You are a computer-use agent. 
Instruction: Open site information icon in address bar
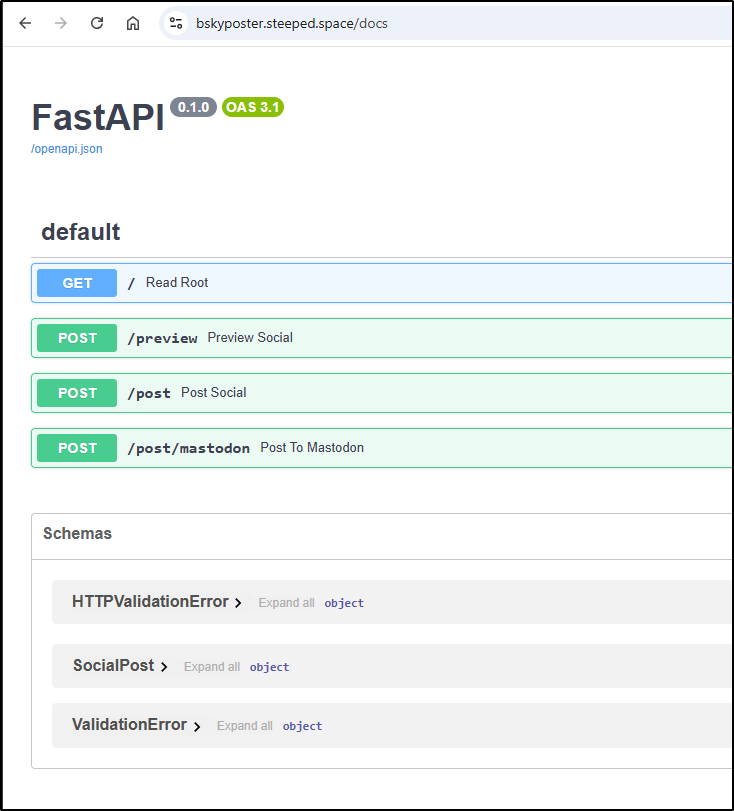176,23
